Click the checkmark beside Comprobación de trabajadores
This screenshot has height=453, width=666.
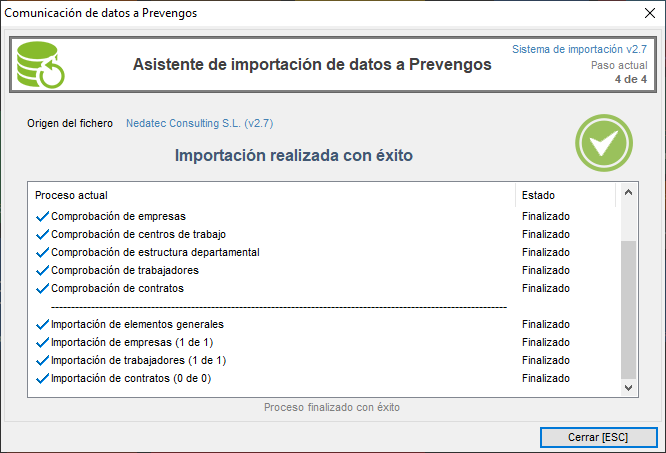click(x=42, y=270)
